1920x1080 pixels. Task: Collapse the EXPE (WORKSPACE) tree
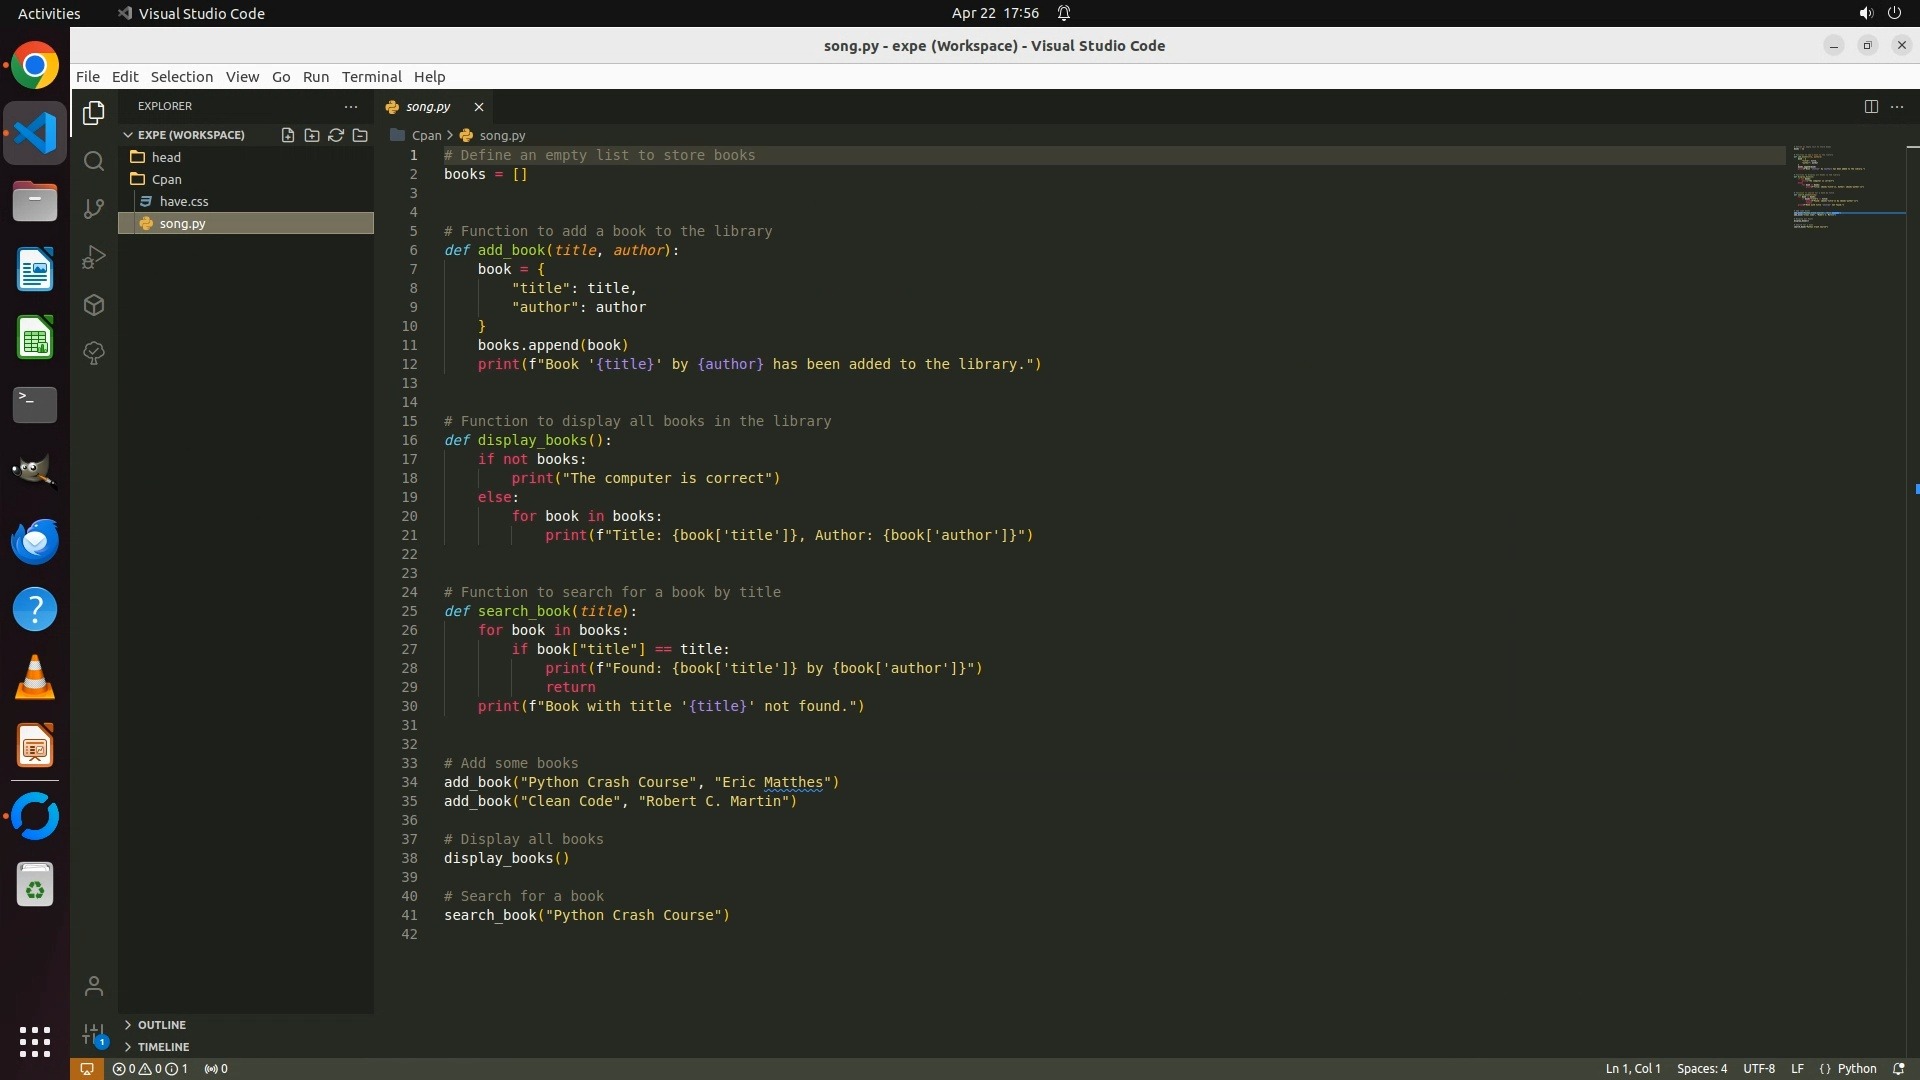pyautogui.click(x=190, y=135)
